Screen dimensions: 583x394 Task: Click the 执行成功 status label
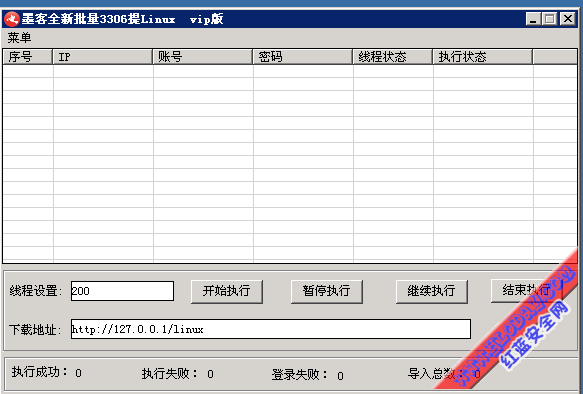pyautogui.click(x=40, y=372)
